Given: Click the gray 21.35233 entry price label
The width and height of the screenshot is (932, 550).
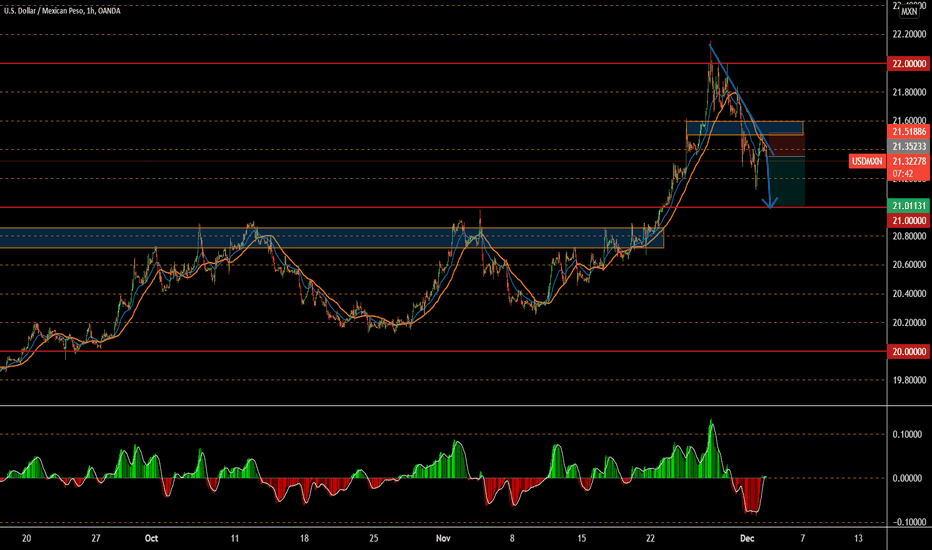Looking at the screenshot, I should click(909, 146).
